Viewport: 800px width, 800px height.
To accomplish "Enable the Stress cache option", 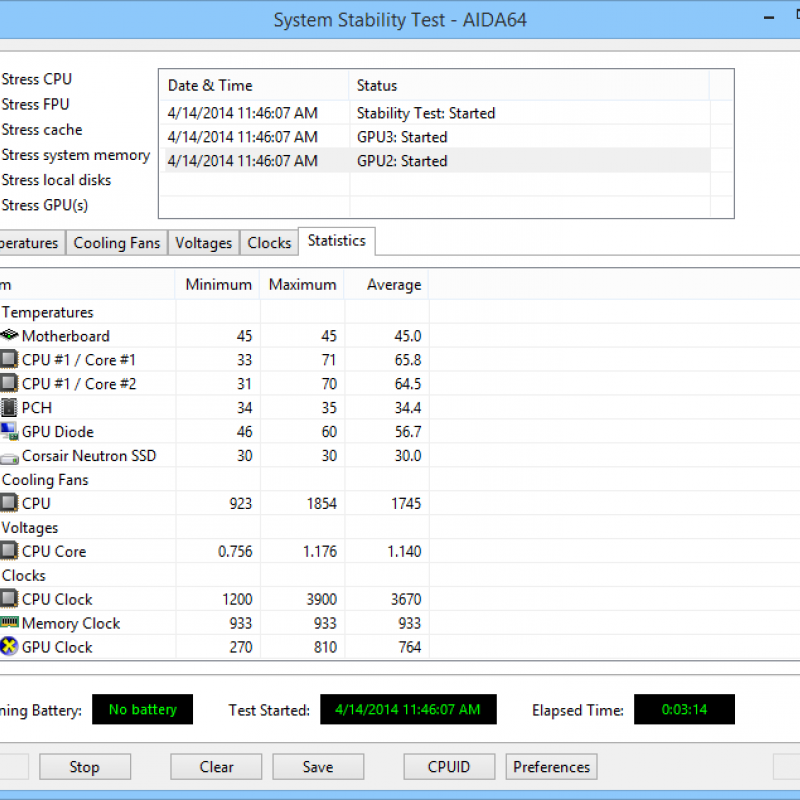I will coord(41,130).
